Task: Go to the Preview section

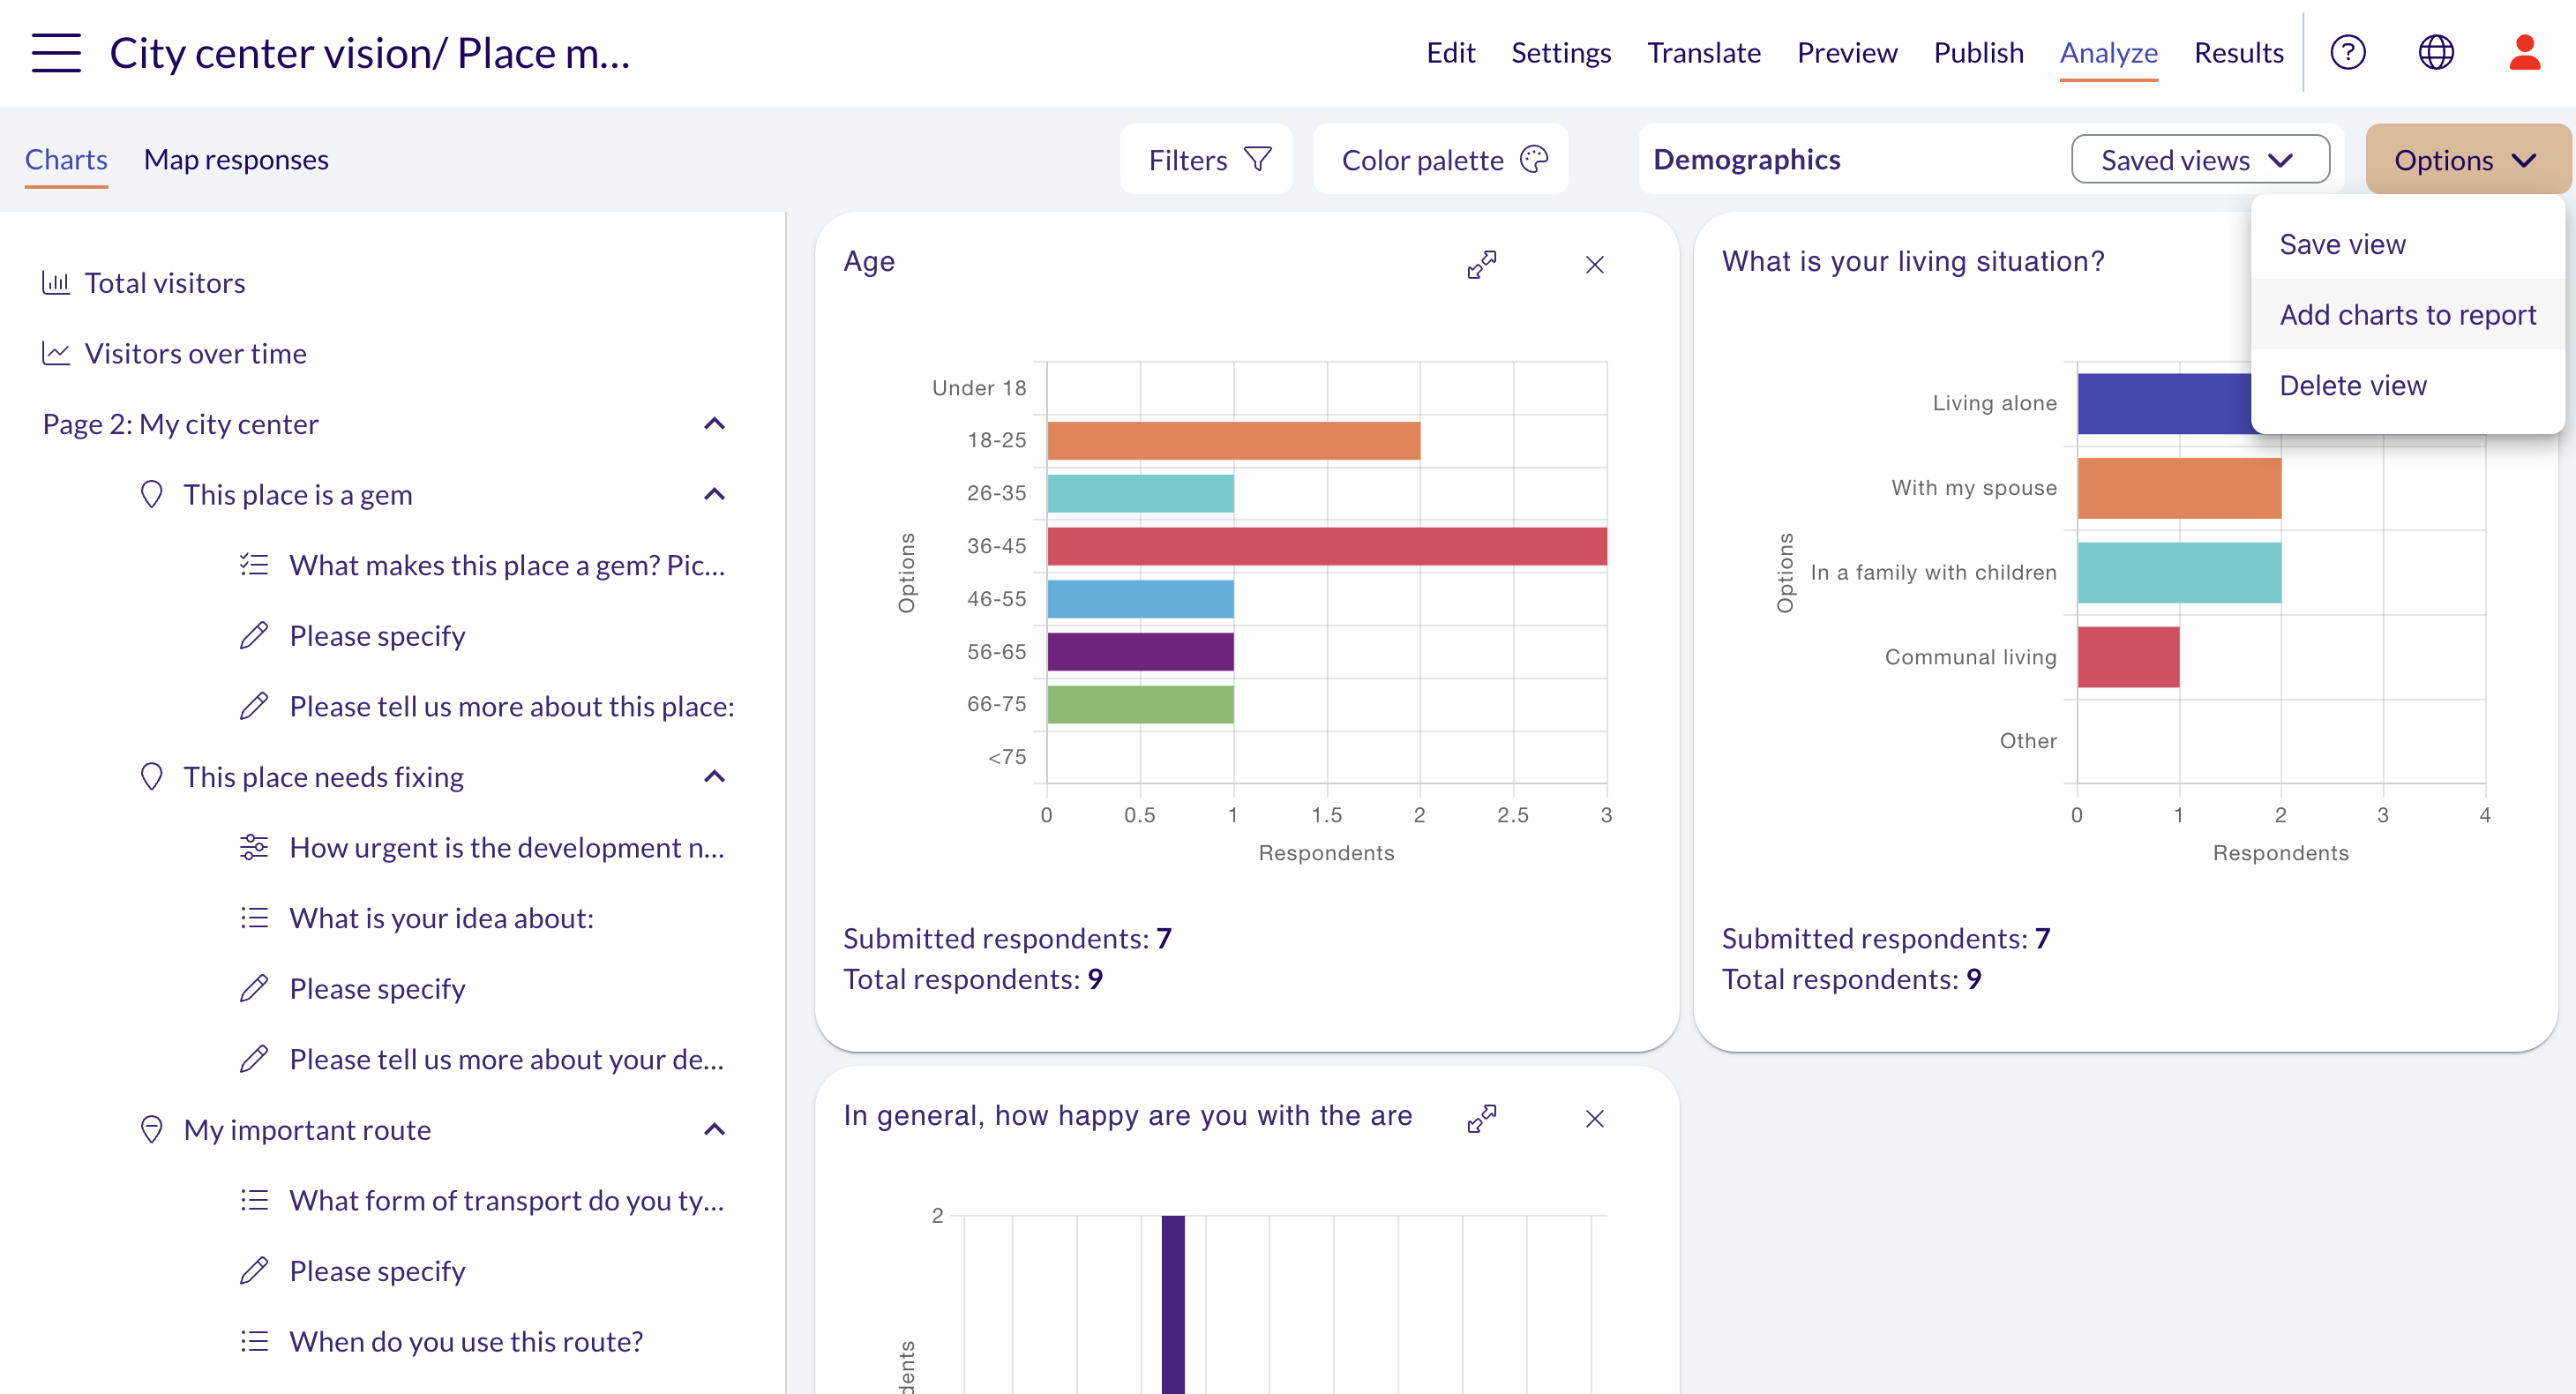Action: pyautogui.click(x=1846, y=52)
